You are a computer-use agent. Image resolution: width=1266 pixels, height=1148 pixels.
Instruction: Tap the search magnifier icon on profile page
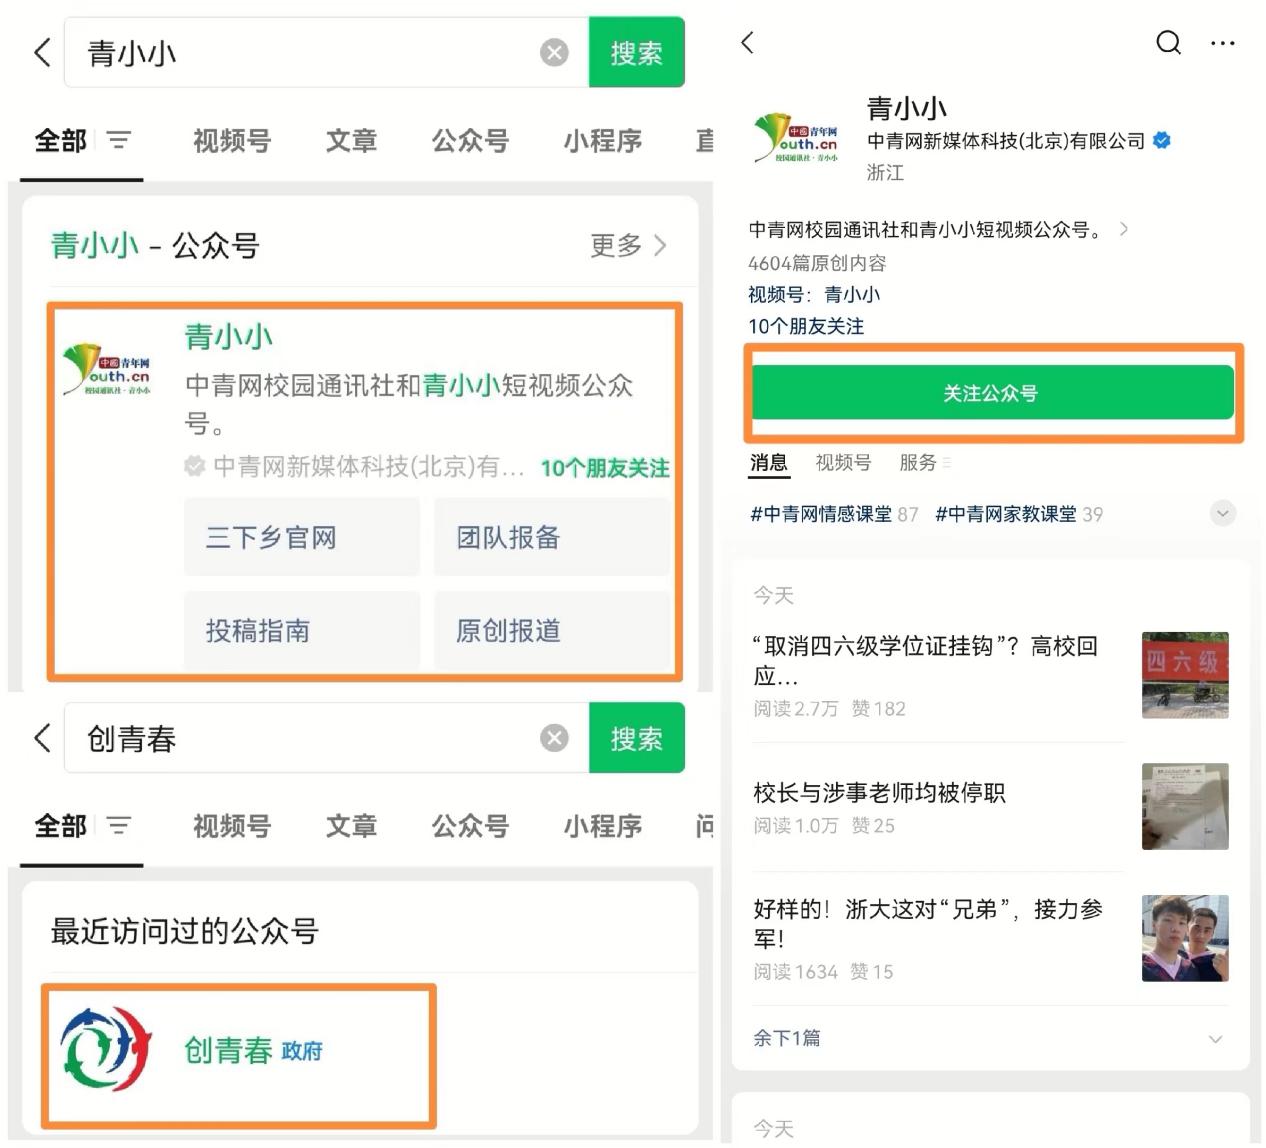1168,43
